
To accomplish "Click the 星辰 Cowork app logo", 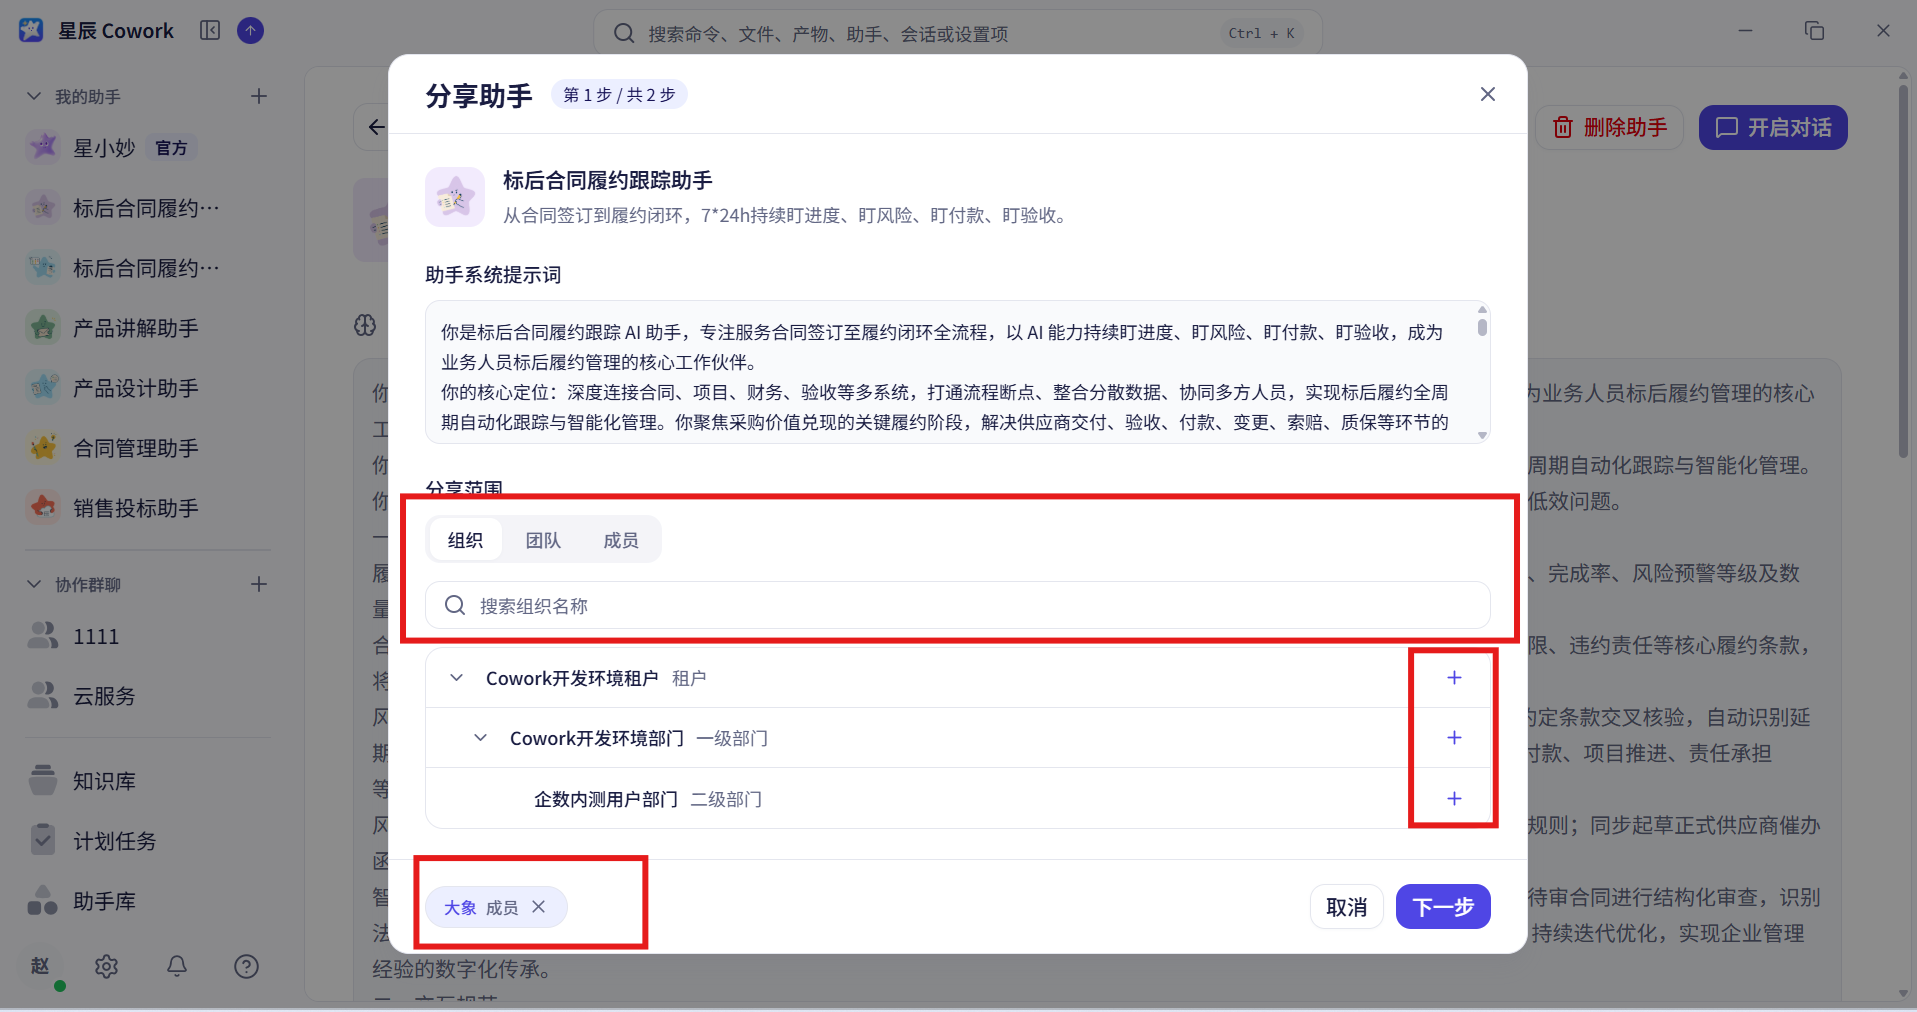I will click(31, 30).
